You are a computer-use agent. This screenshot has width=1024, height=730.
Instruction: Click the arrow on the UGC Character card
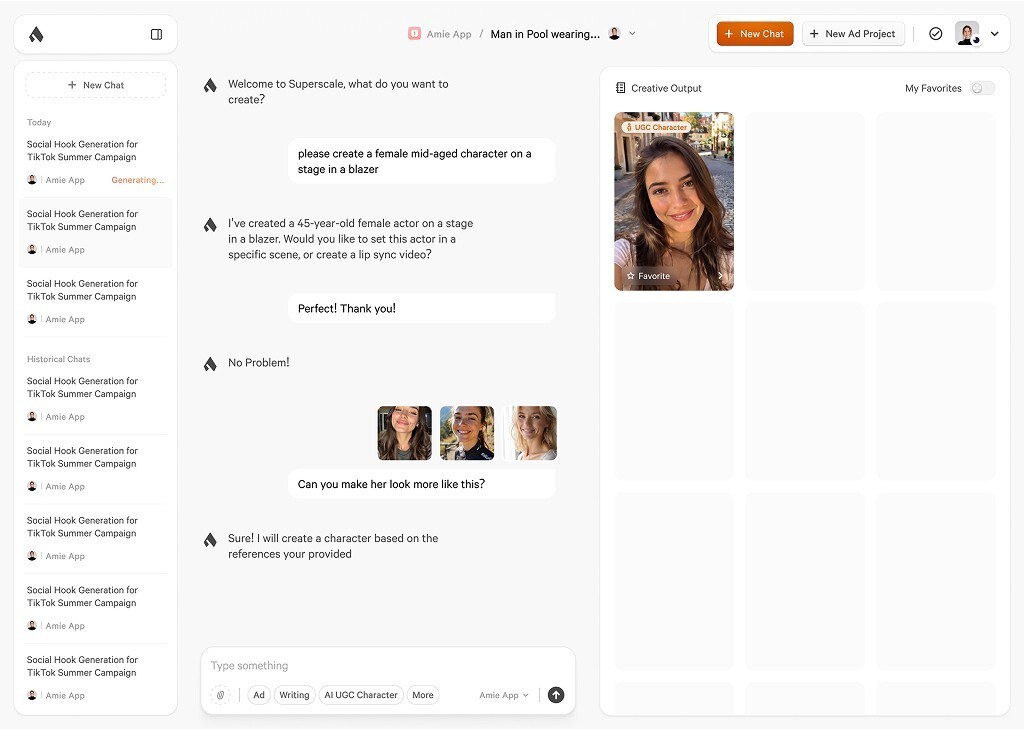coord(720,276)
